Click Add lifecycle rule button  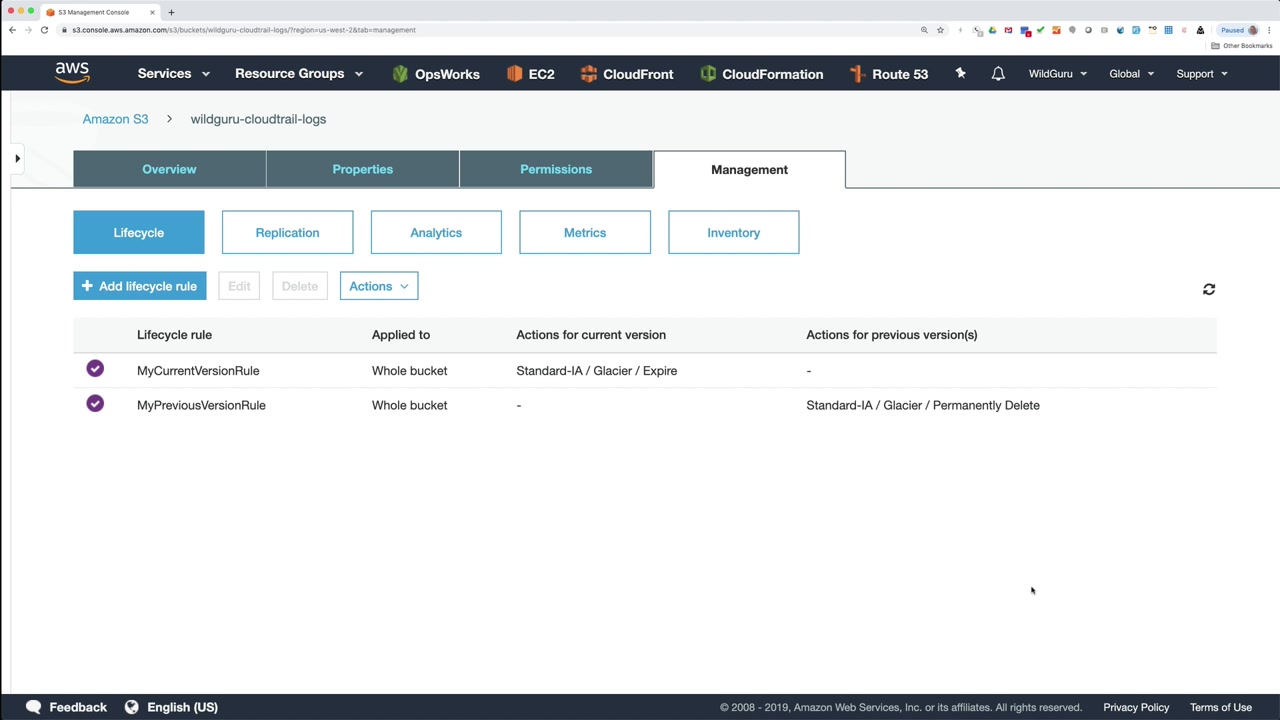pyautogui.click(x=140, y=286)
